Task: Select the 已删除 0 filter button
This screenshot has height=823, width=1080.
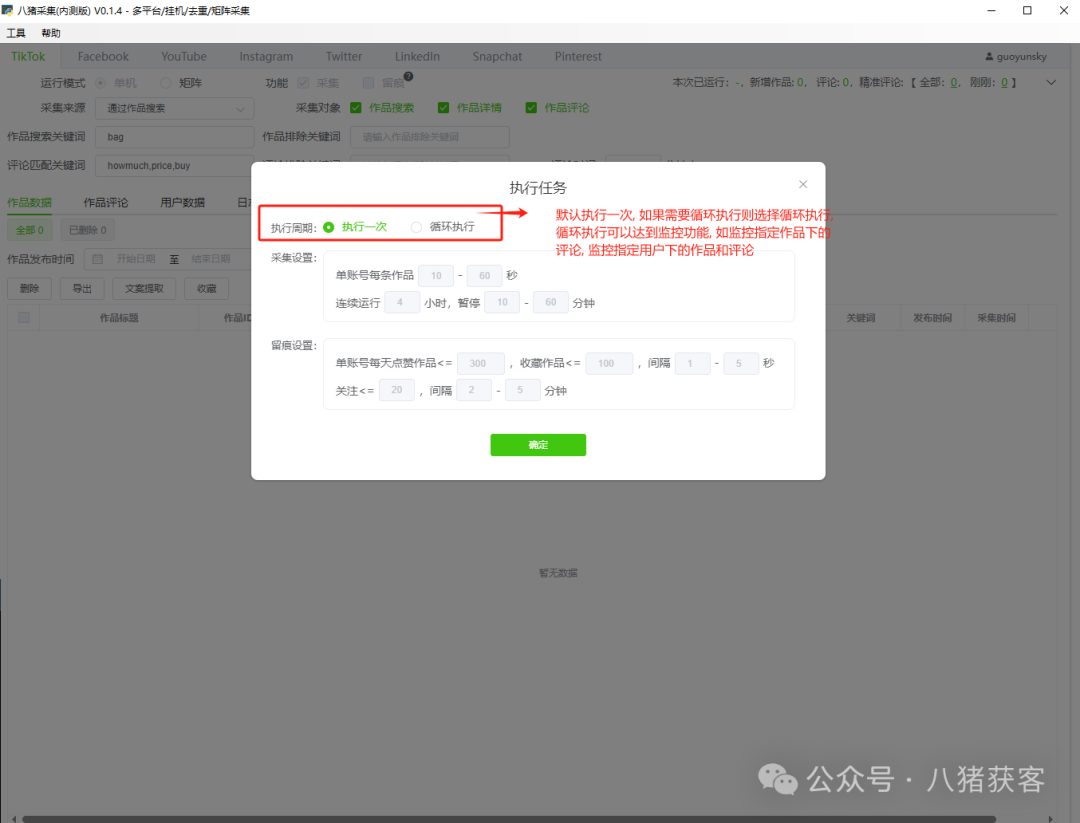Action: pyautogui.click(x=87, y=230)
